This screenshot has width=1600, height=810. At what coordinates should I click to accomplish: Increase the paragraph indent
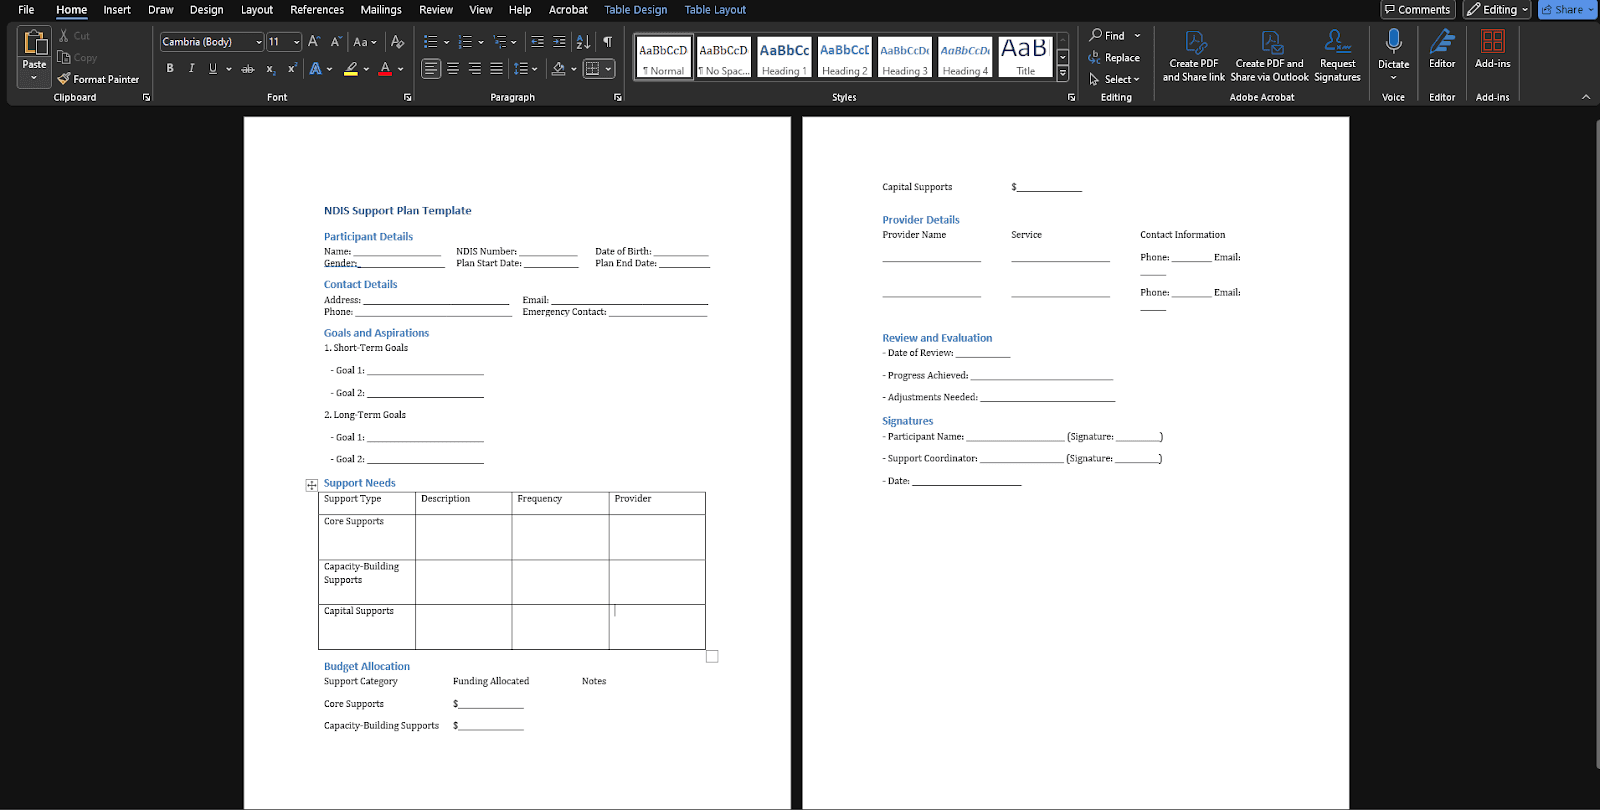tap(559, 42)
